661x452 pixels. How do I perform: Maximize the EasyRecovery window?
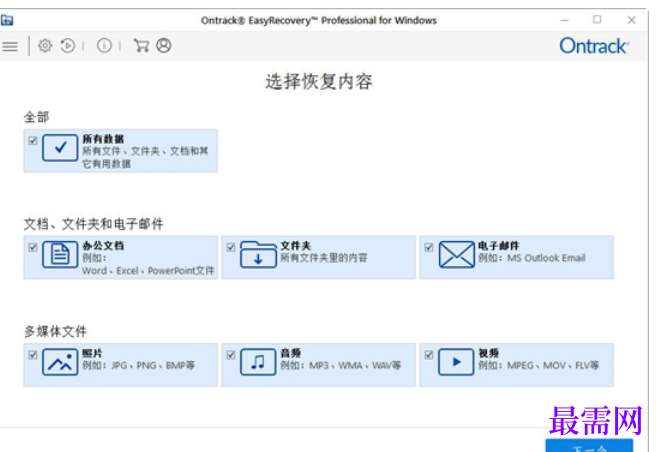[597, 19]
